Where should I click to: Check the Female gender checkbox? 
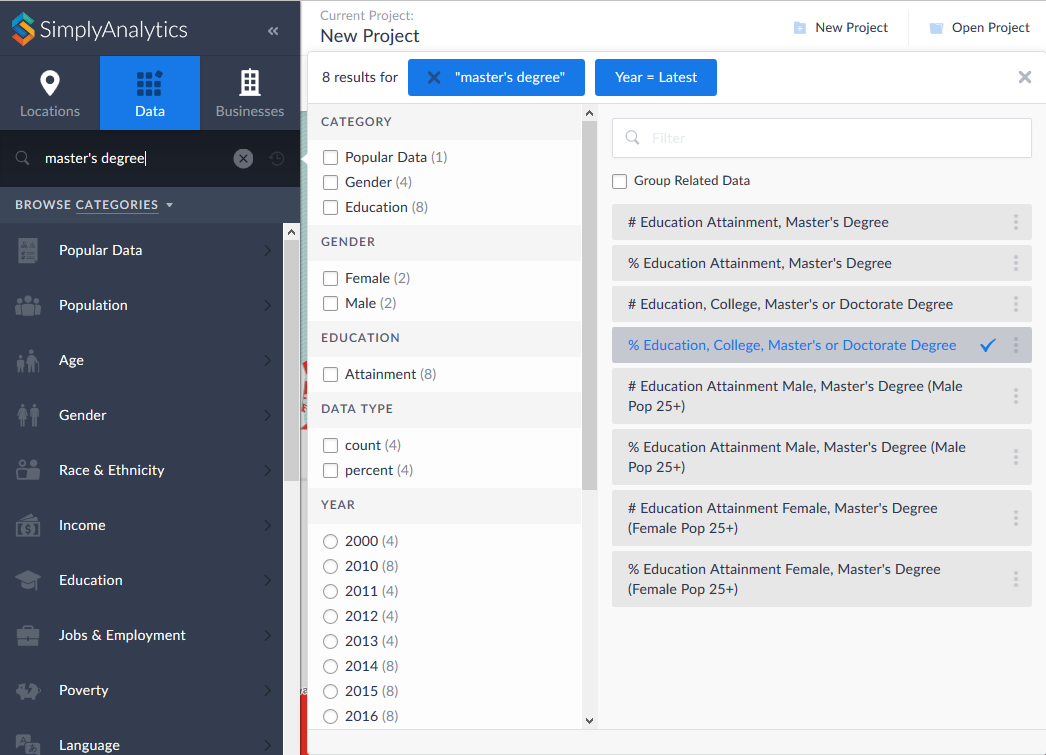click(330, 278)
